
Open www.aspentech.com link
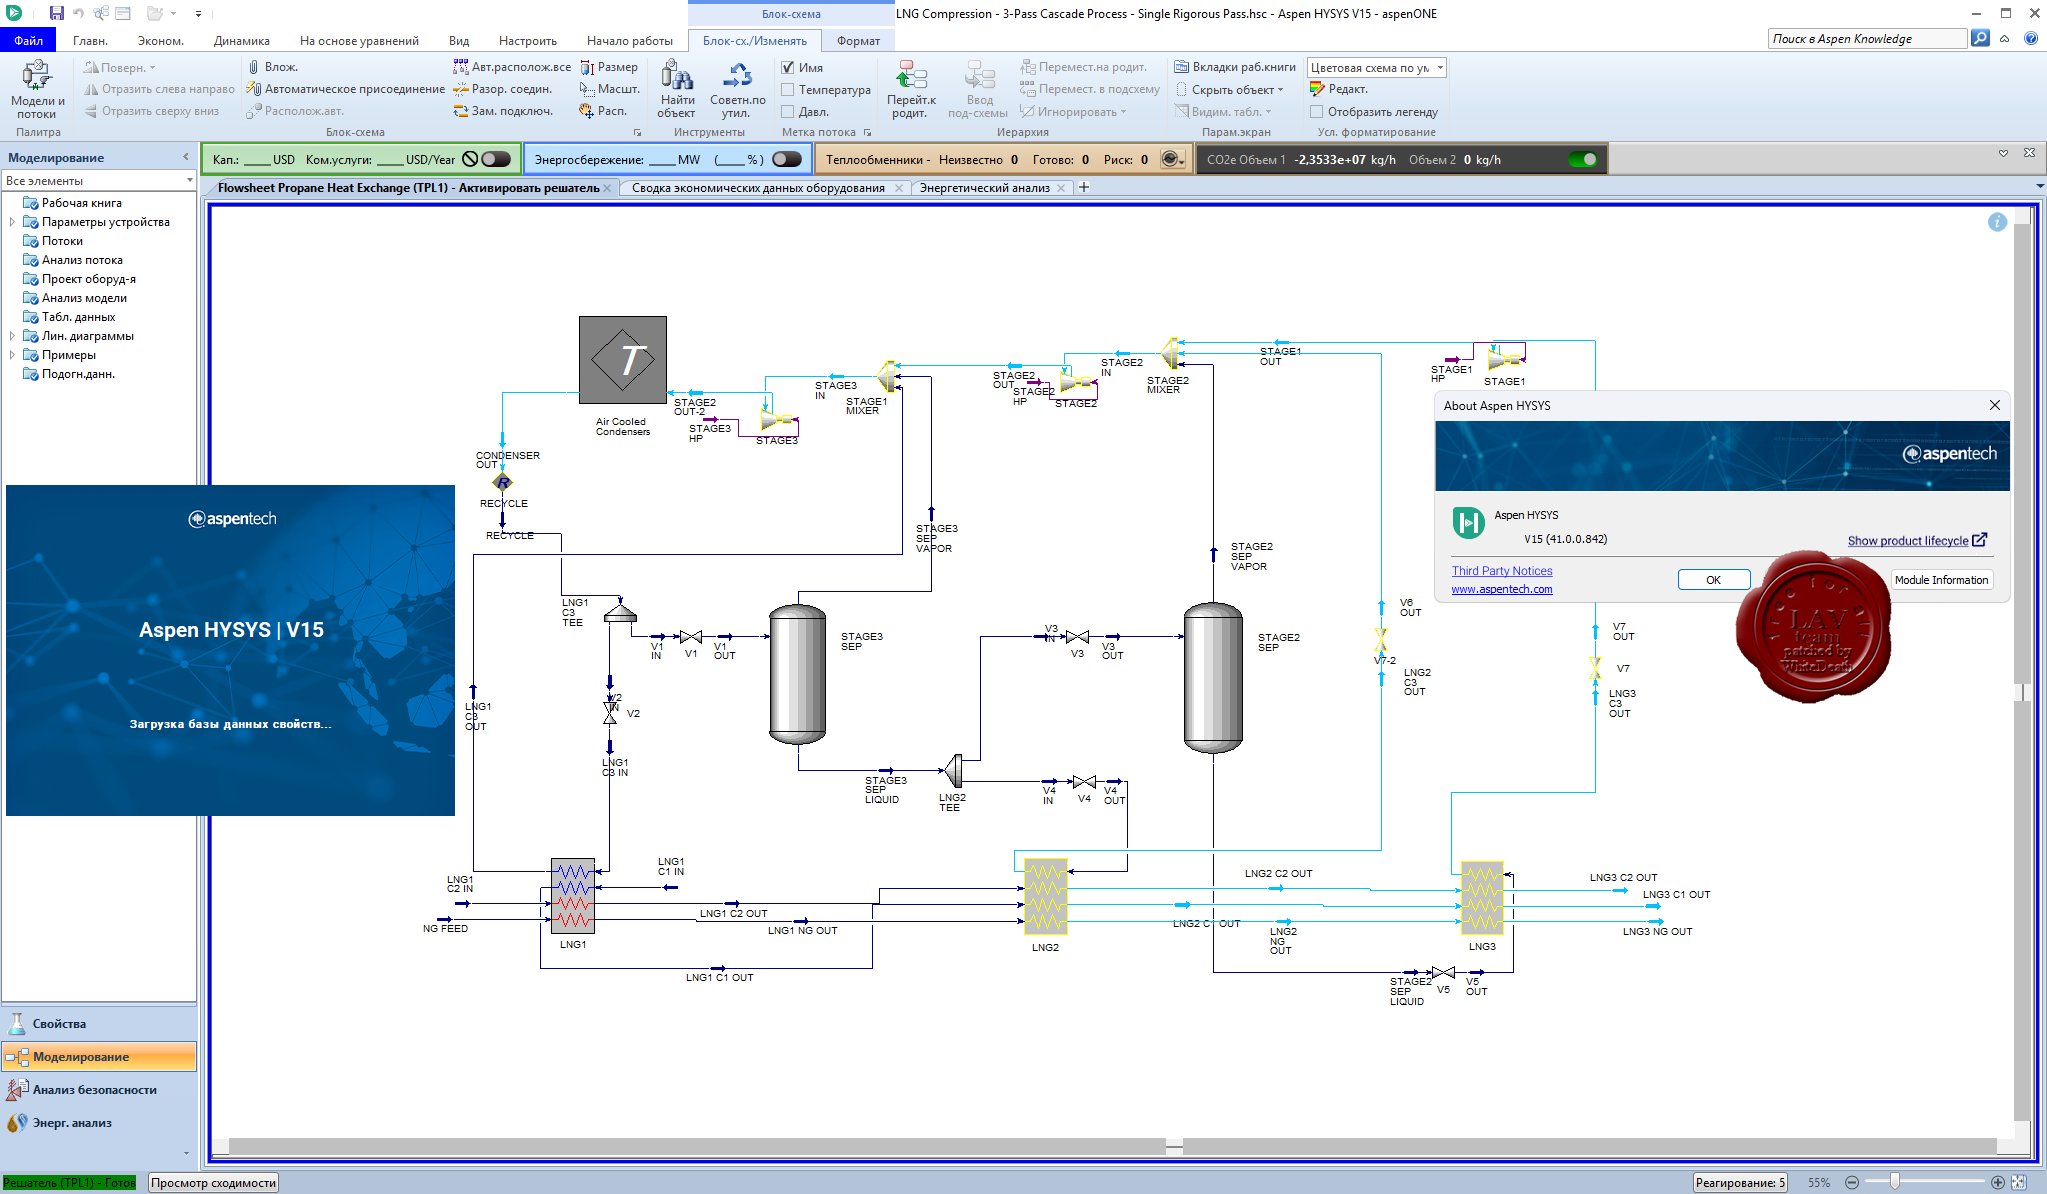pos(1502,589)
